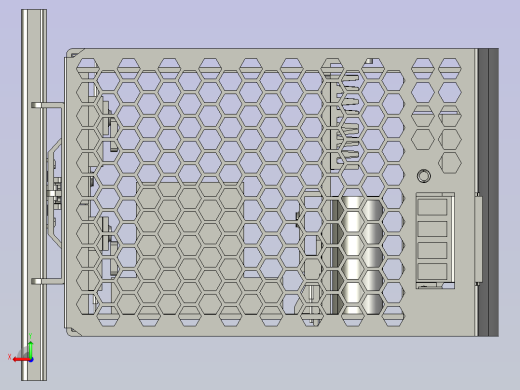This screenshot has width=520, height=390.
Task: Select the four-slot connector block
Action: [x=435, y=240]
